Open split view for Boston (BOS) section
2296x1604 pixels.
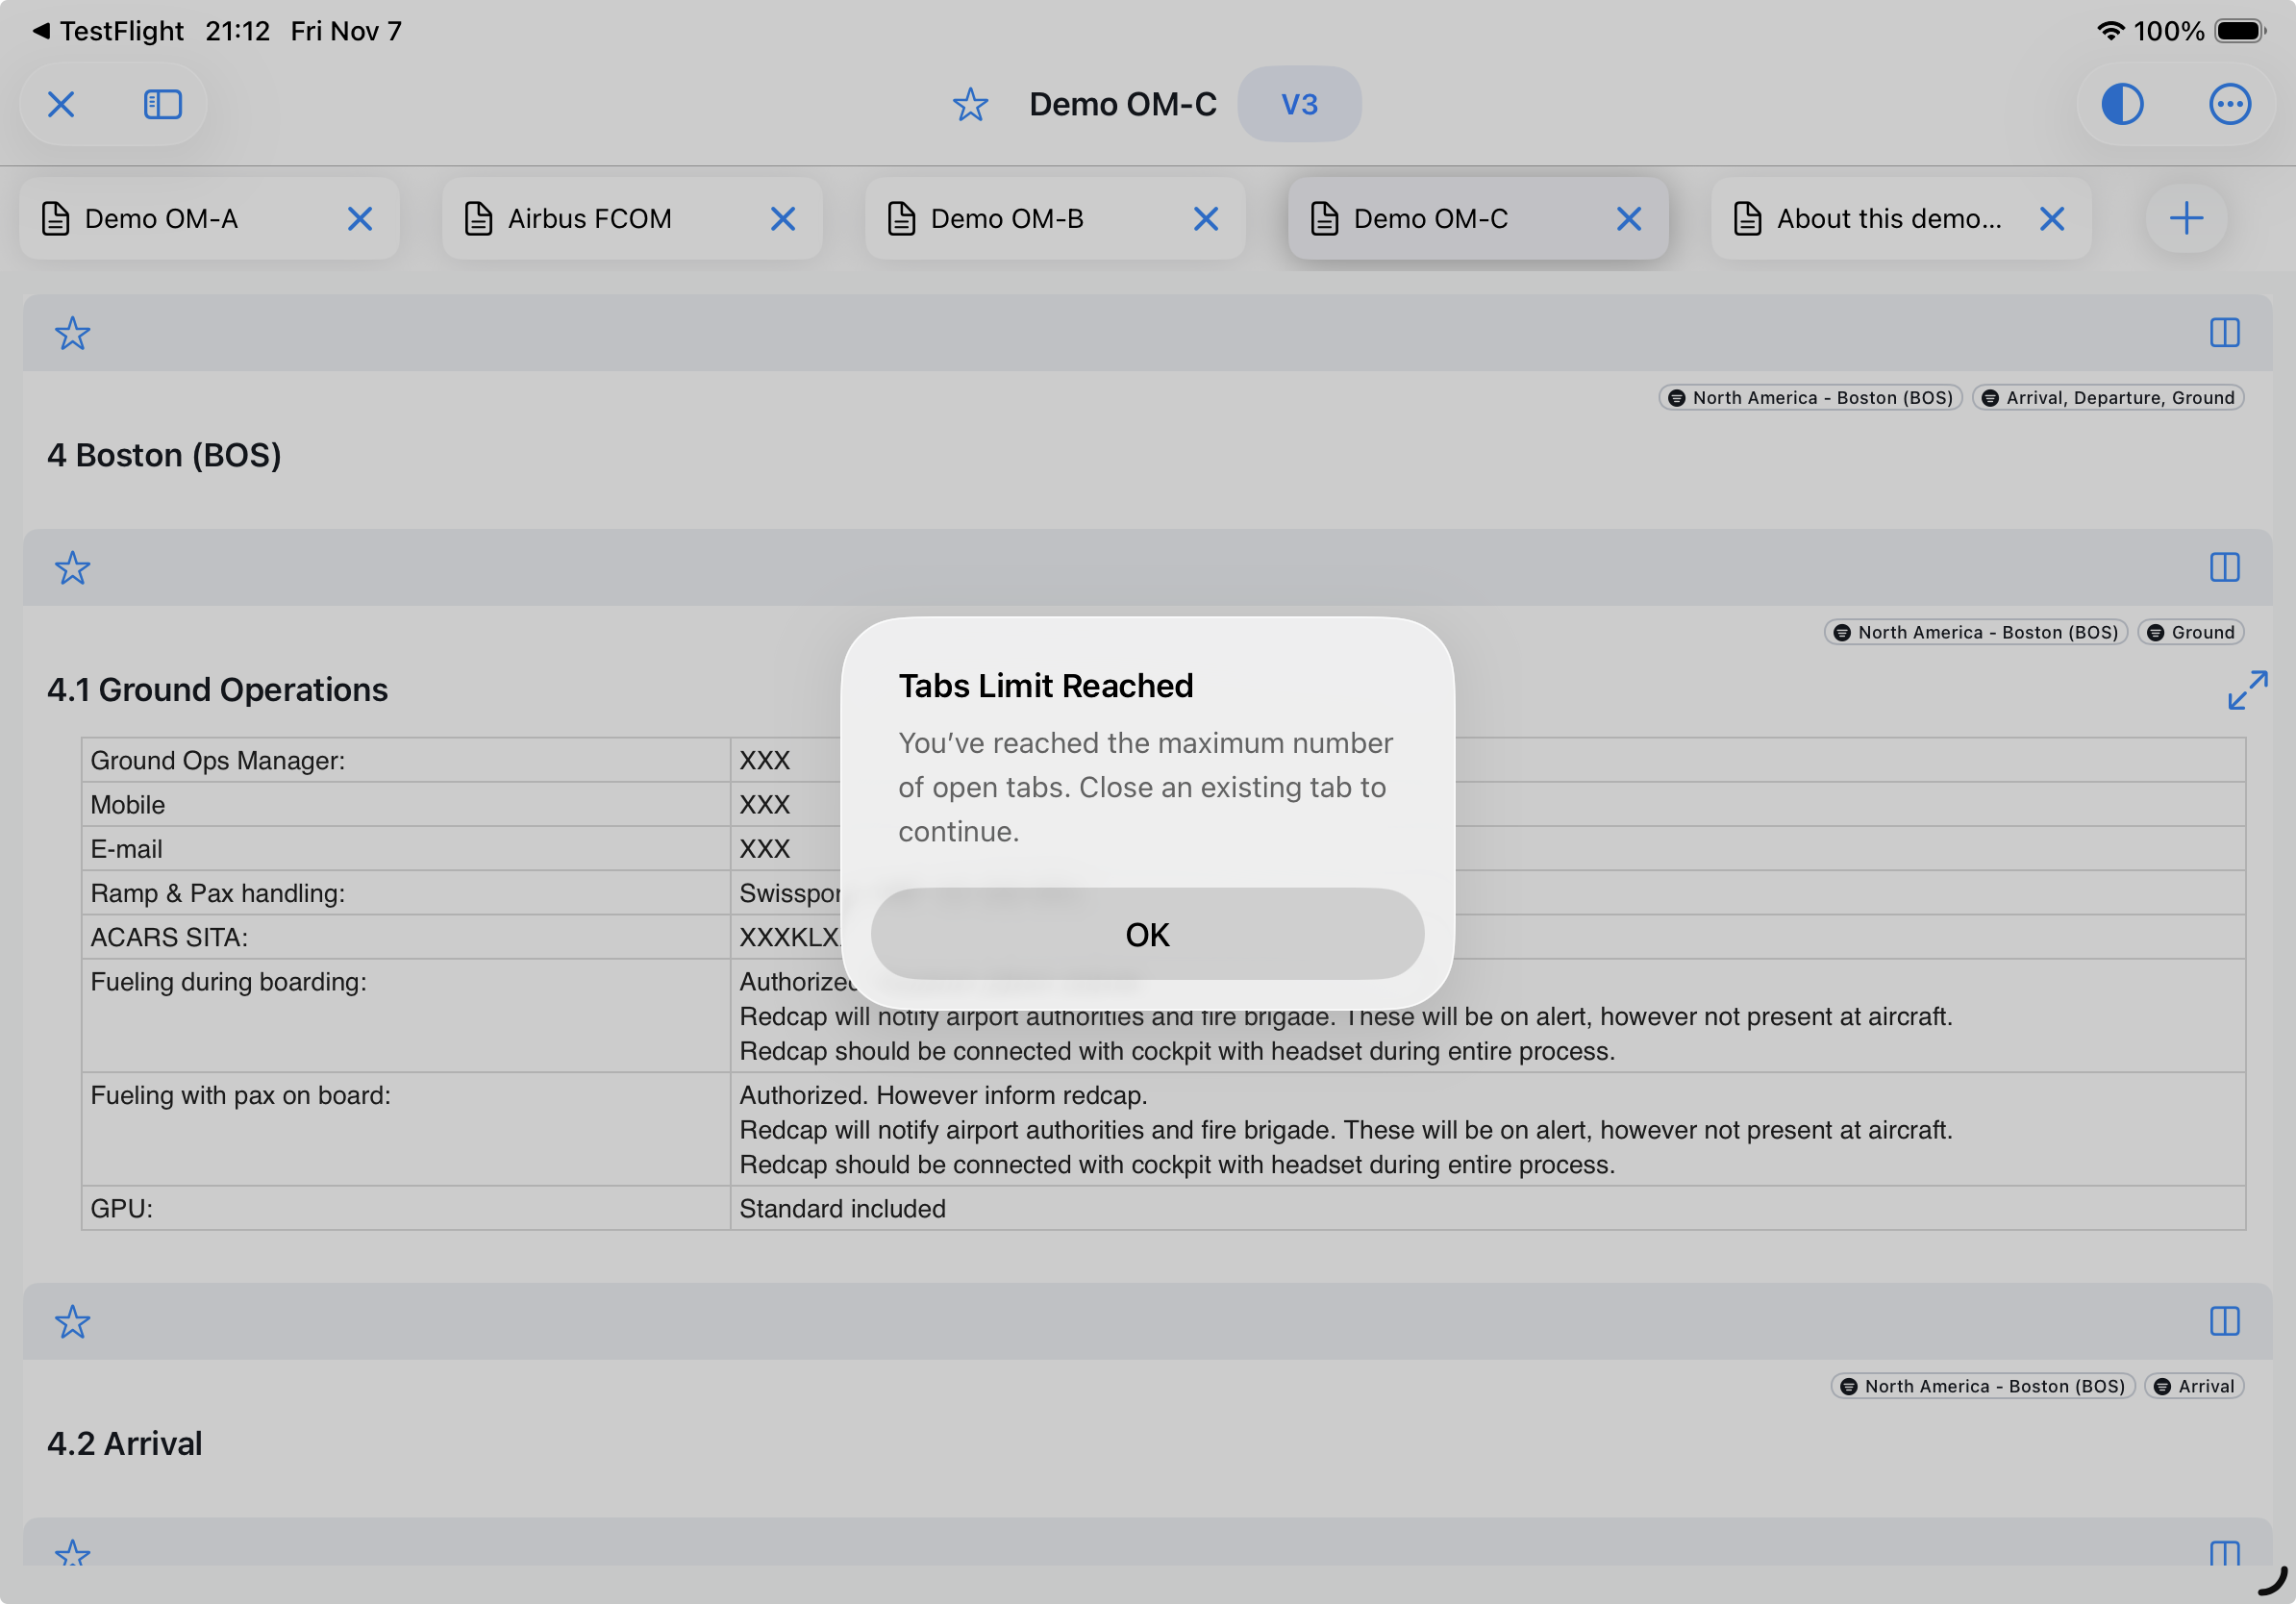(2224, 333)
